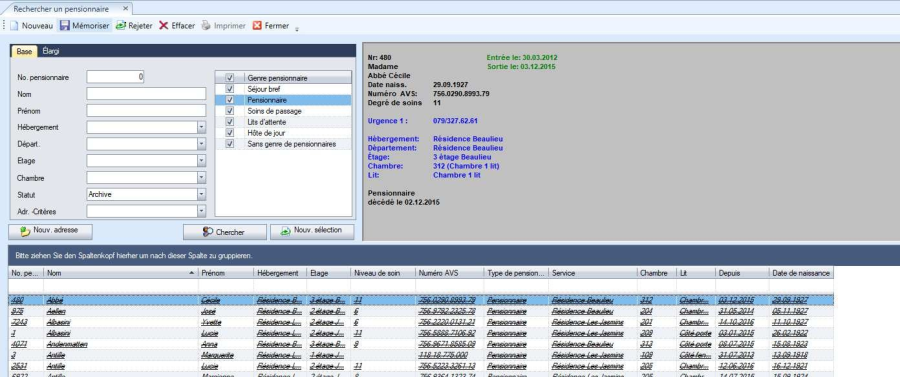Uncheck the Séjour bref checkbox

pos(230,89)
